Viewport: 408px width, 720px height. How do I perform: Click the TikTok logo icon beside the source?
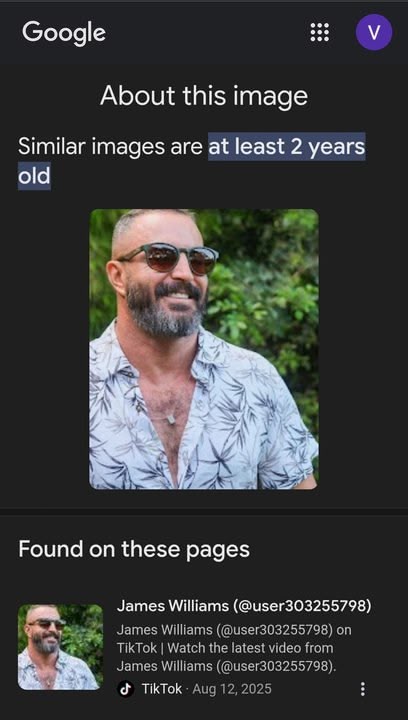(x=125, y=689)
